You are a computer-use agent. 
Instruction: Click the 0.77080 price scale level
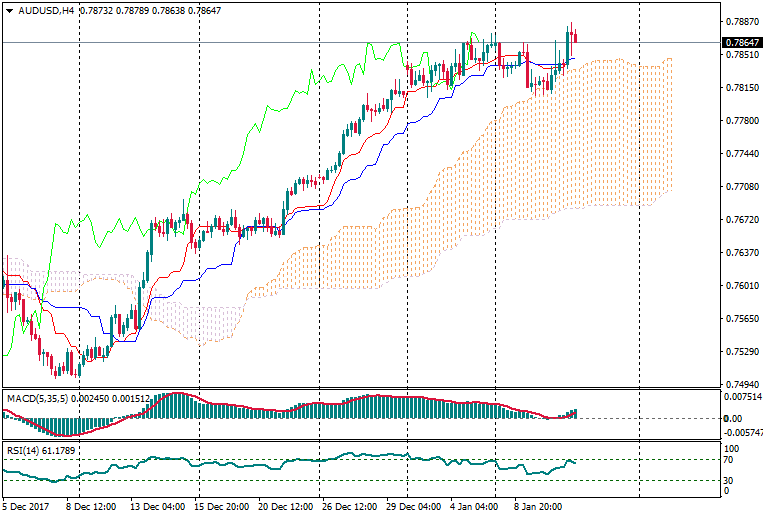pos(739,186)
